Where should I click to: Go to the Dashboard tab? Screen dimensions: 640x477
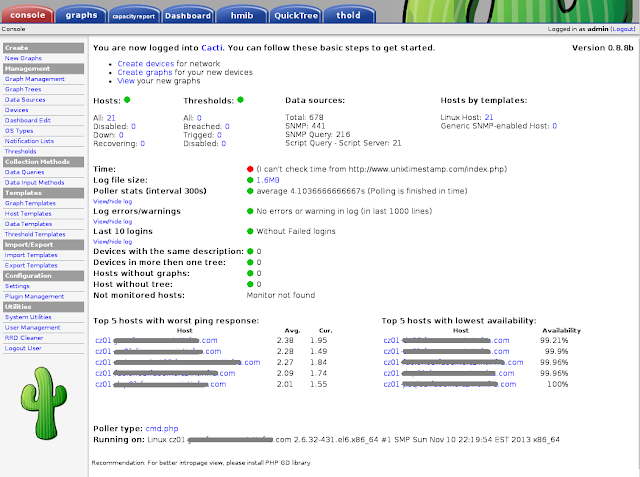pos(188,16)
